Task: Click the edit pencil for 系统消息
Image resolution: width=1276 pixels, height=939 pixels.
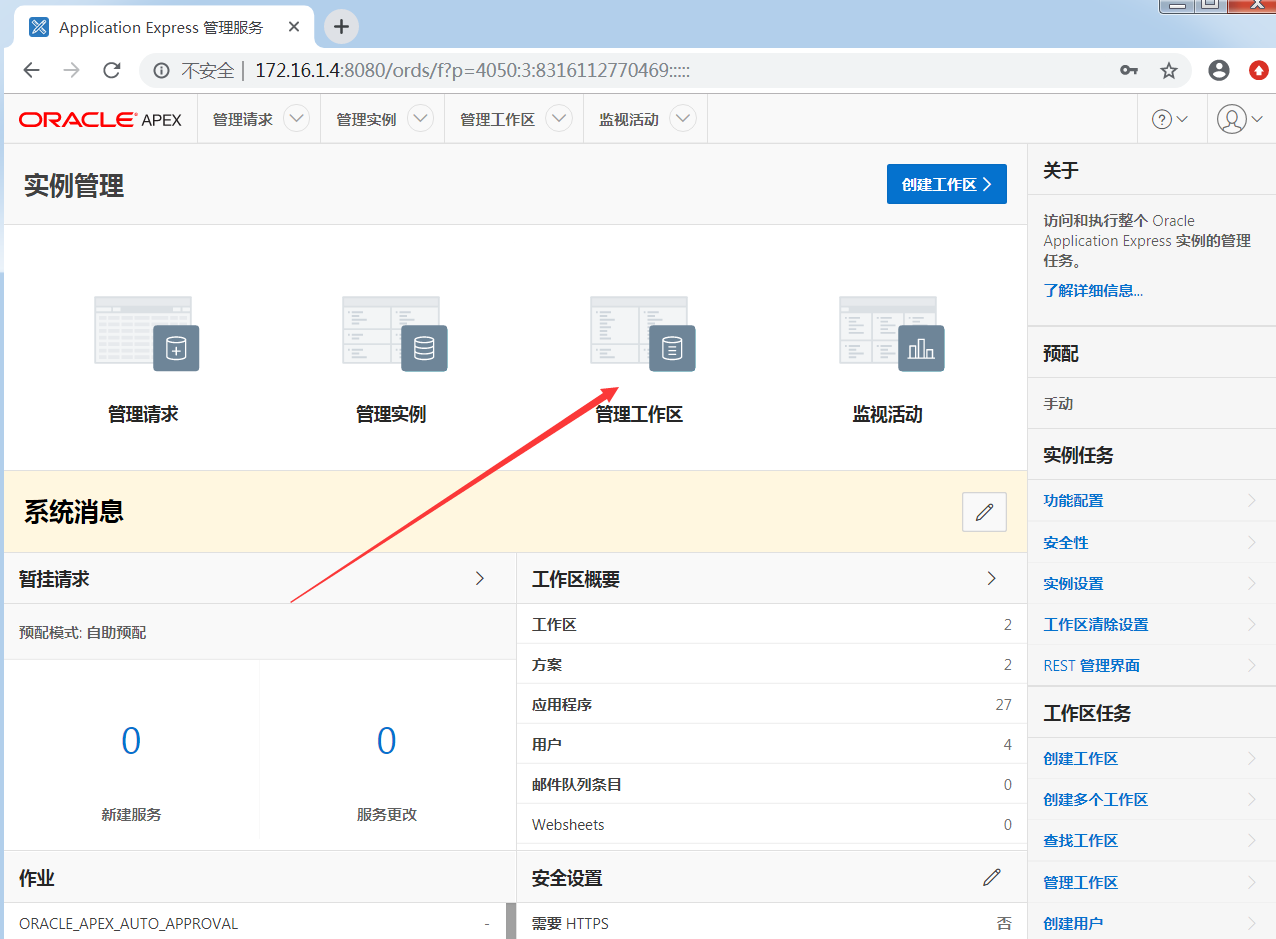Action: click(984, 512)
